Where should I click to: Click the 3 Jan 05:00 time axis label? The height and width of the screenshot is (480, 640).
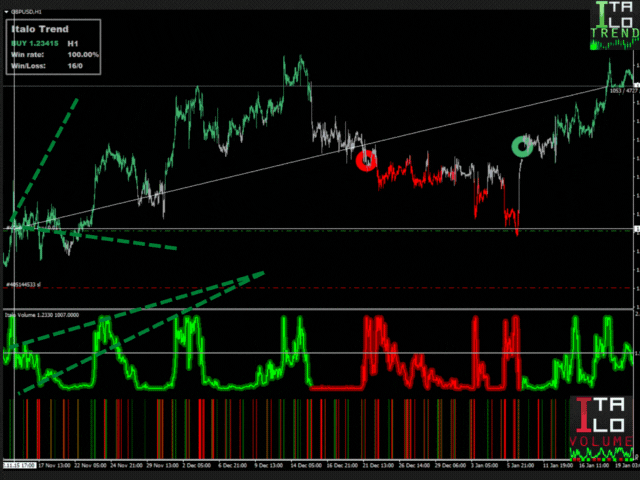click(x=484, y=465)
